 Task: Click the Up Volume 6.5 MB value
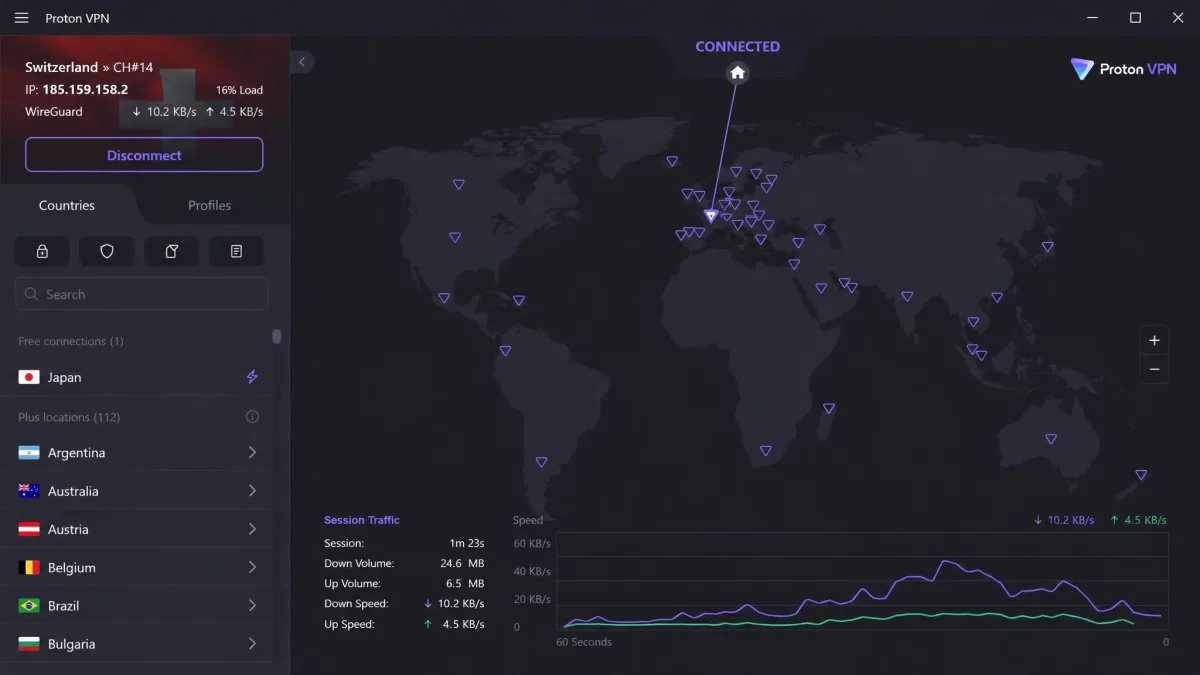tap(464, 584)
